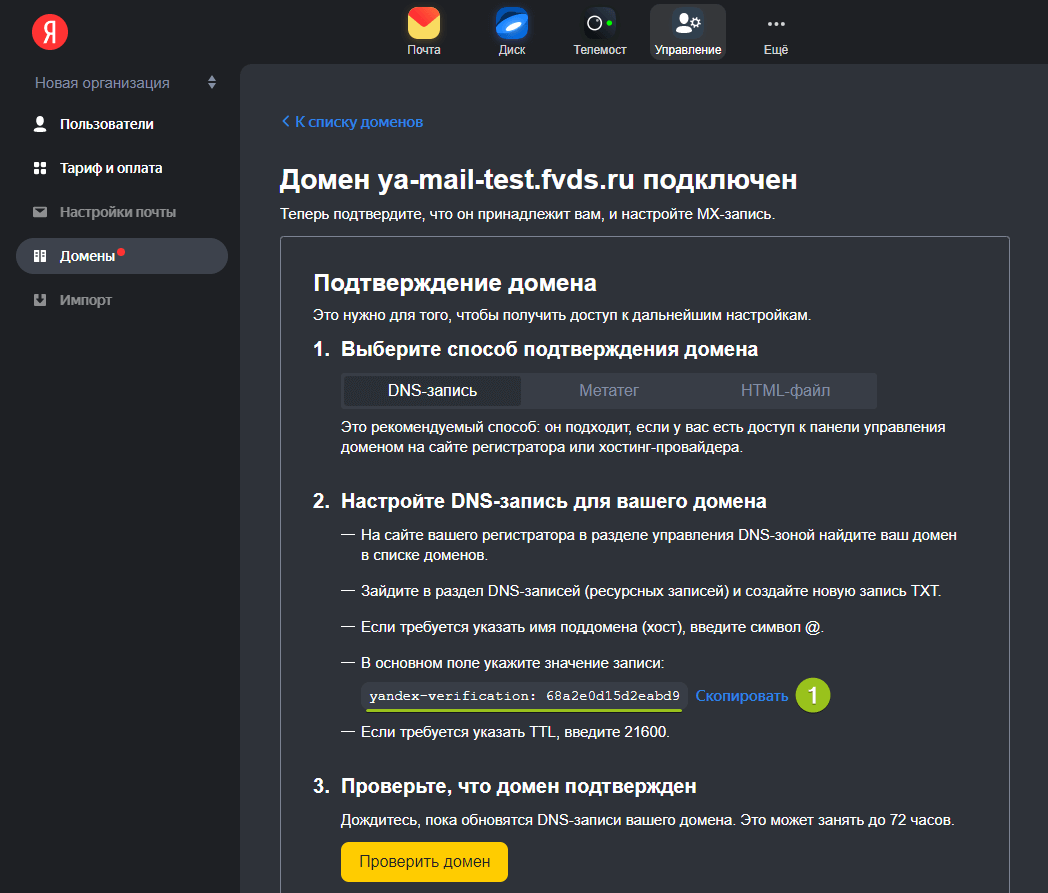Switch to the DNS-запись tab
Image resolution: width=1048 pixels, height=893 pixels.
tap(432, 390)
